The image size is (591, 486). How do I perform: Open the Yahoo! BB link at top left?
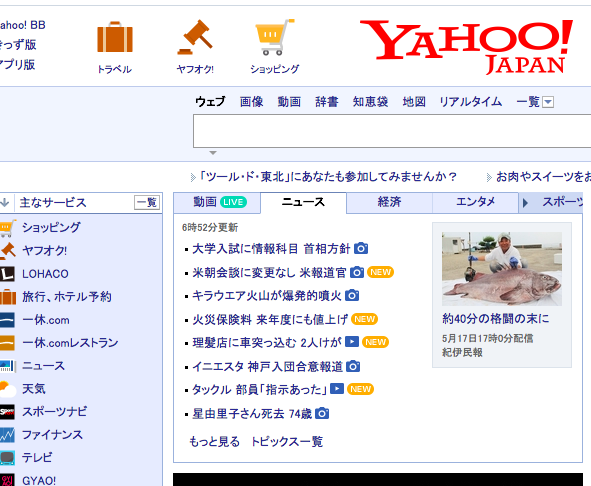click(x=23, y=25)
